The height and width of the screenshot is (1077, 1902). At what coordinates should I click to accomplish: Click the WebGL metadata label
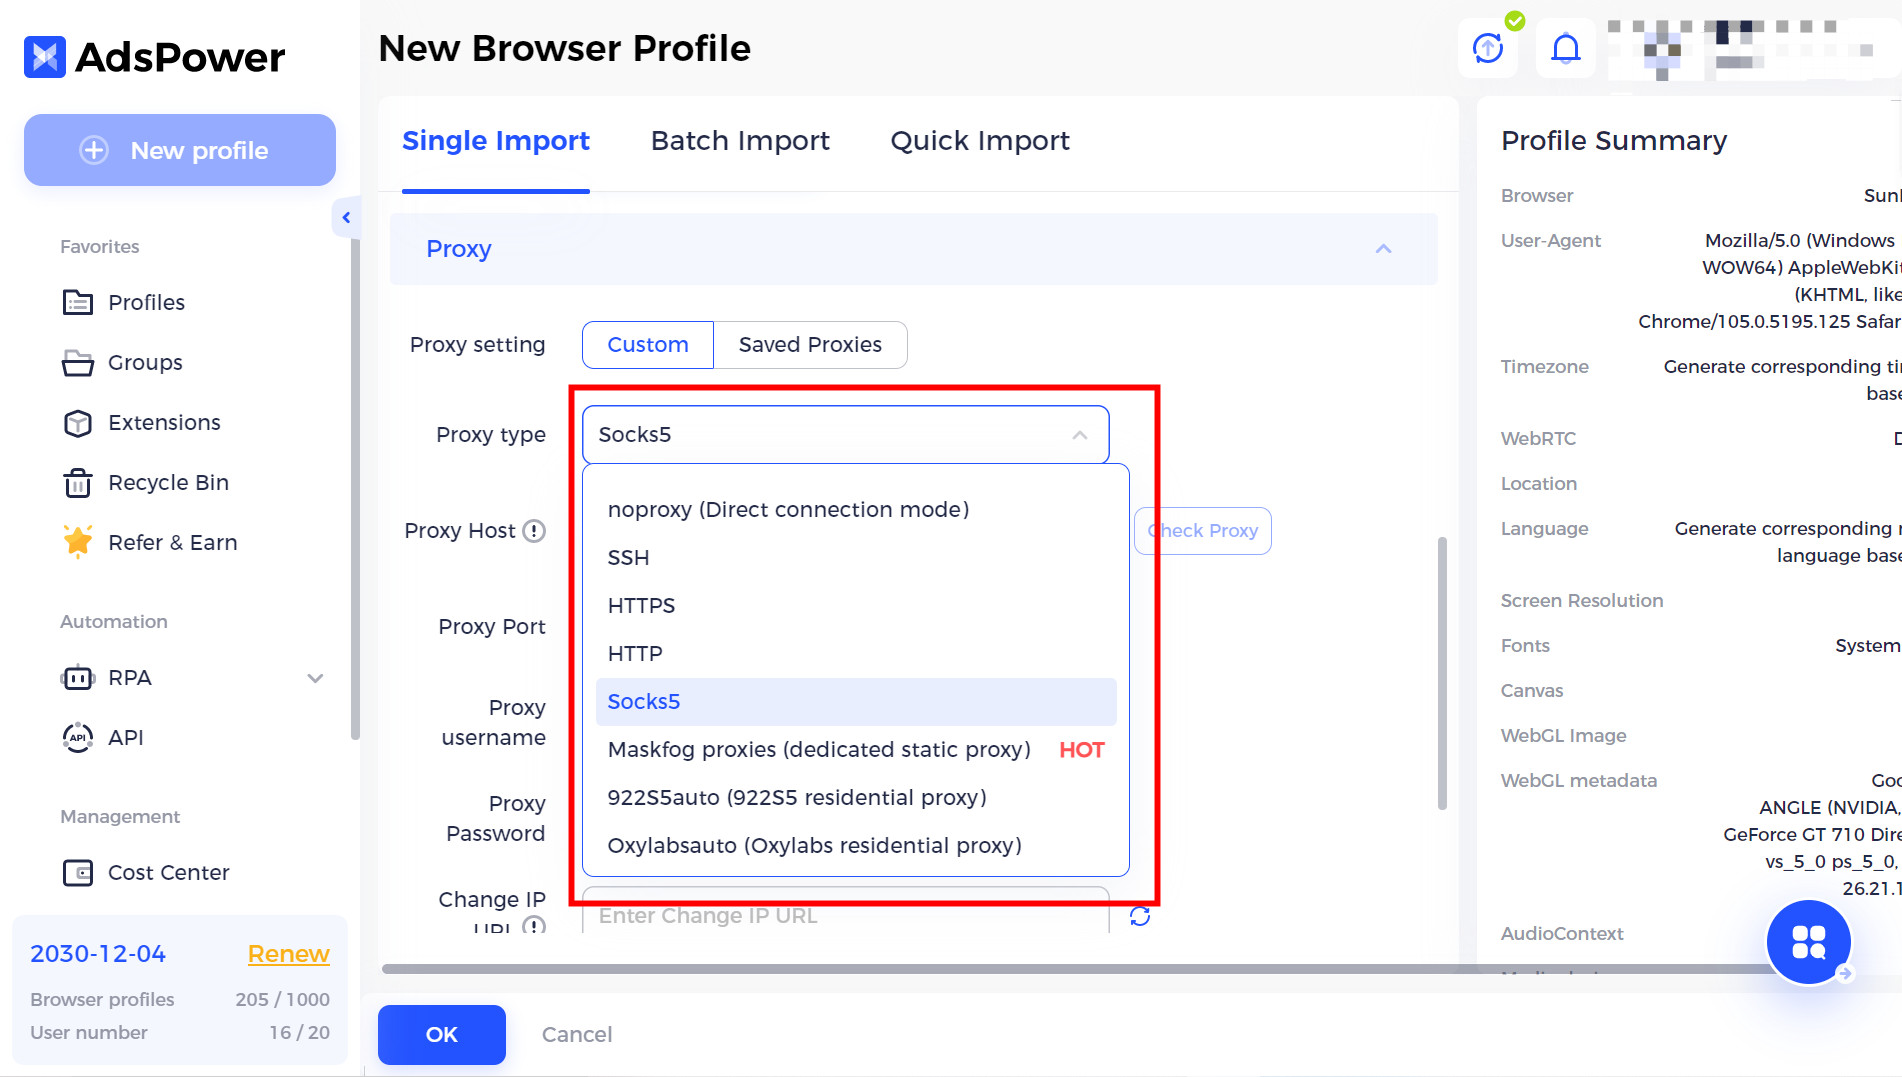[1579, 780]
